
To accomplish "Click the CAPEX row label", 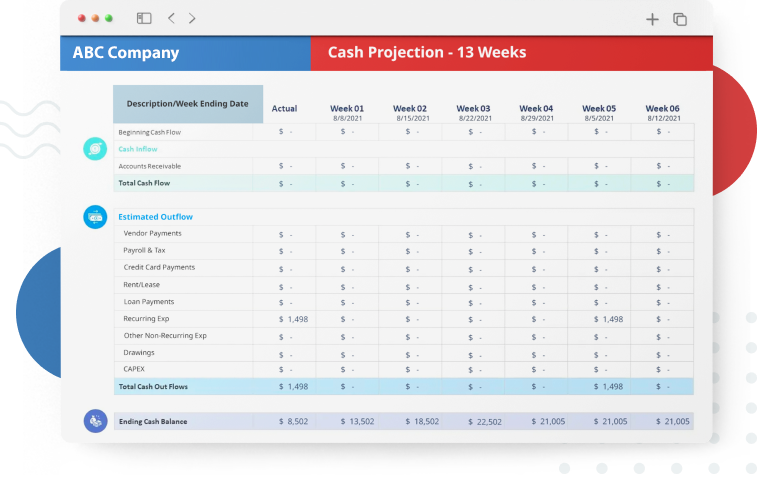I will pyautogui.click(x=134, y=369).
